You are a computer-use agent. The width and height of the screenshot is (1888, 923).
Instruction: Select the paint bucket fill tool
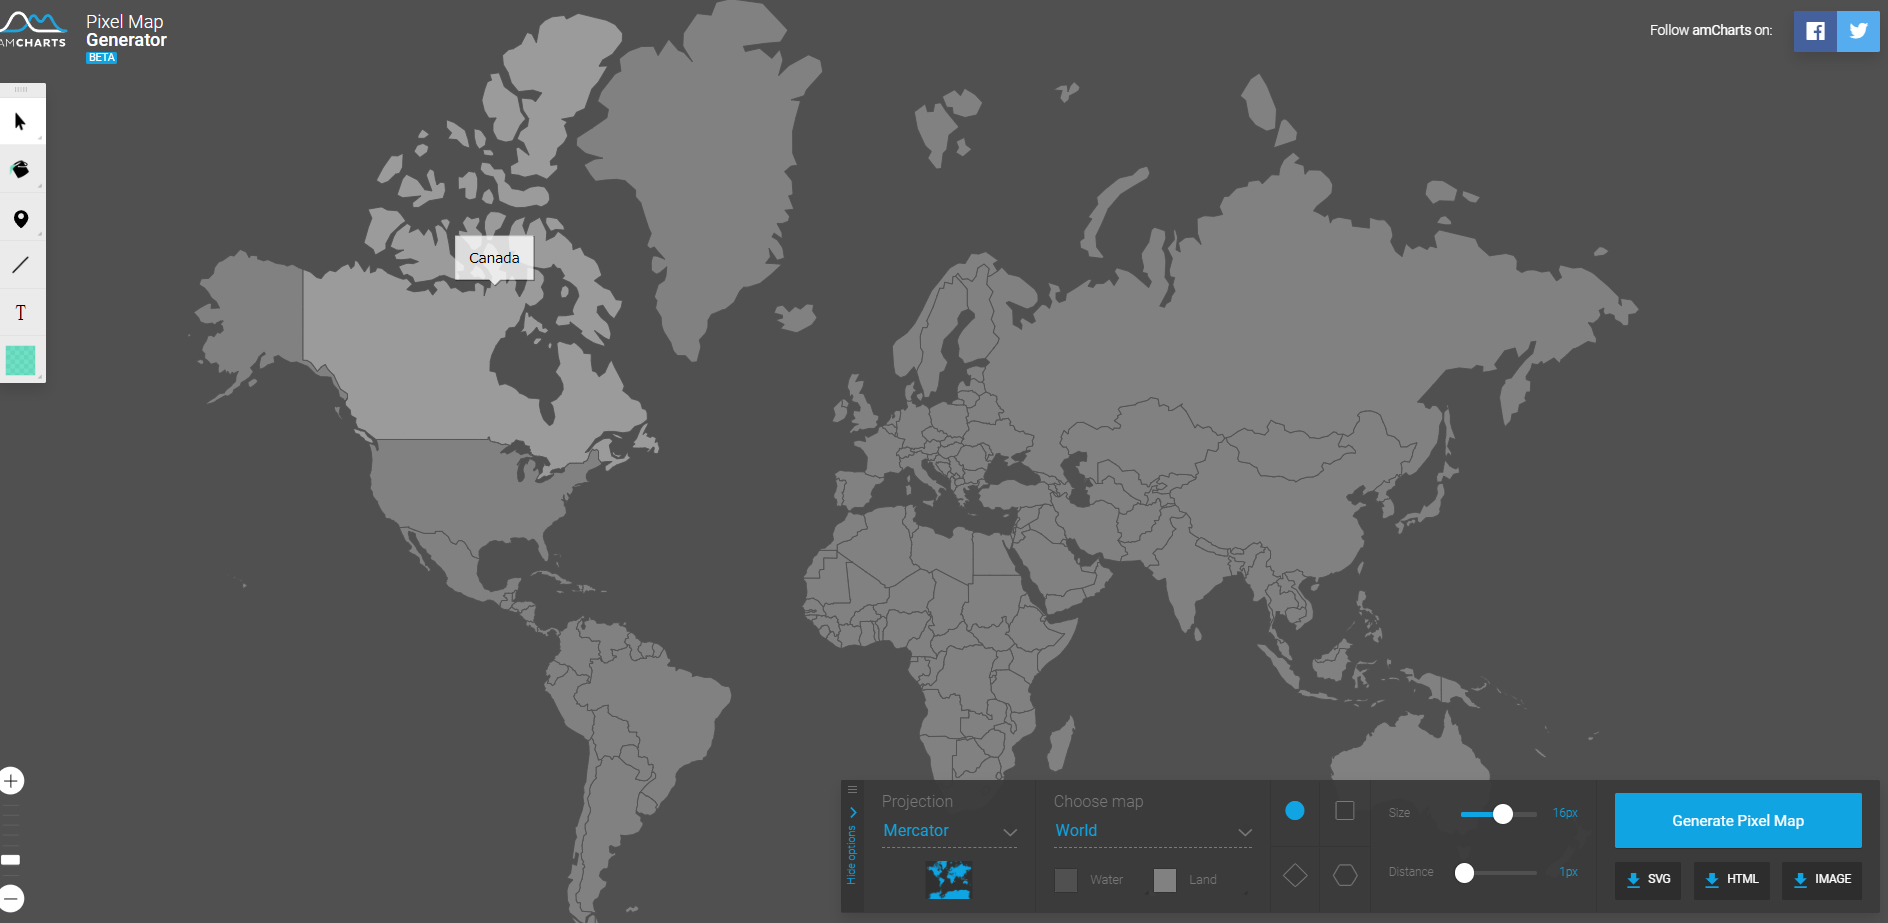tap(21, 169)
